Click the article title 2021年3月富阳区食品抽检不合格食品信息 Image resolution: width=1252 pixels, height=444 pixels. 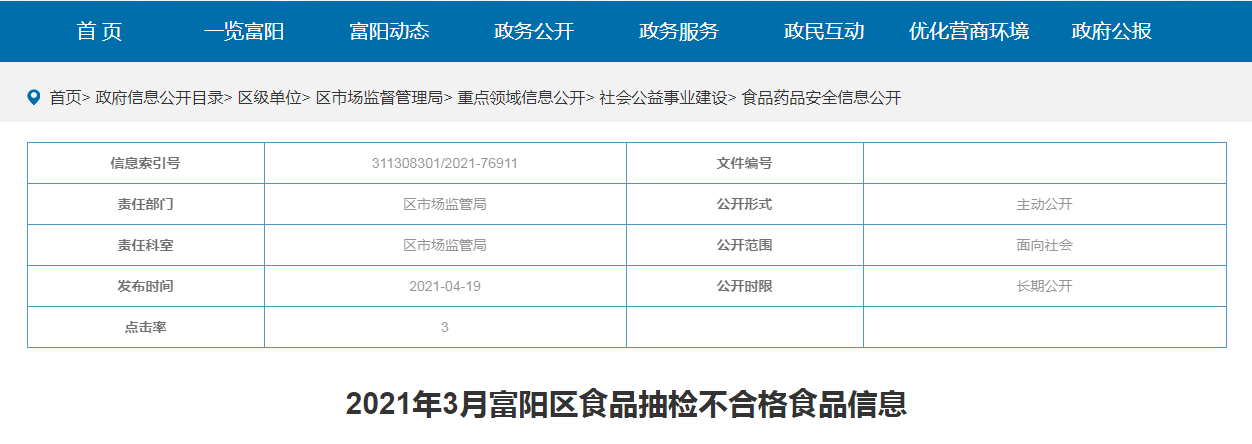coord(626,404)
